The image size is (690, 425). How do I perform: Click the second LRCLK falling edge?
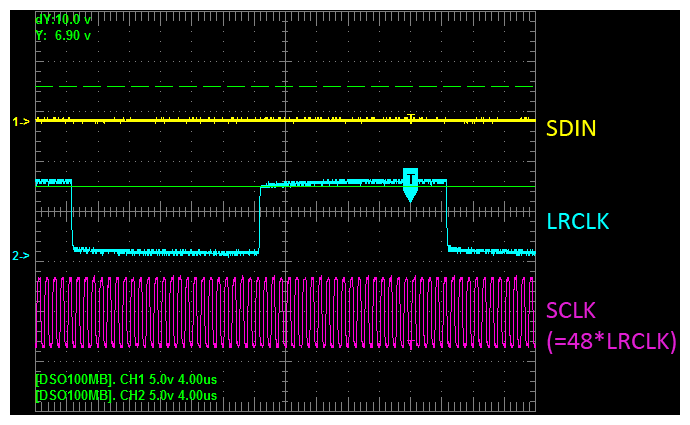click(x=447, y=216)
